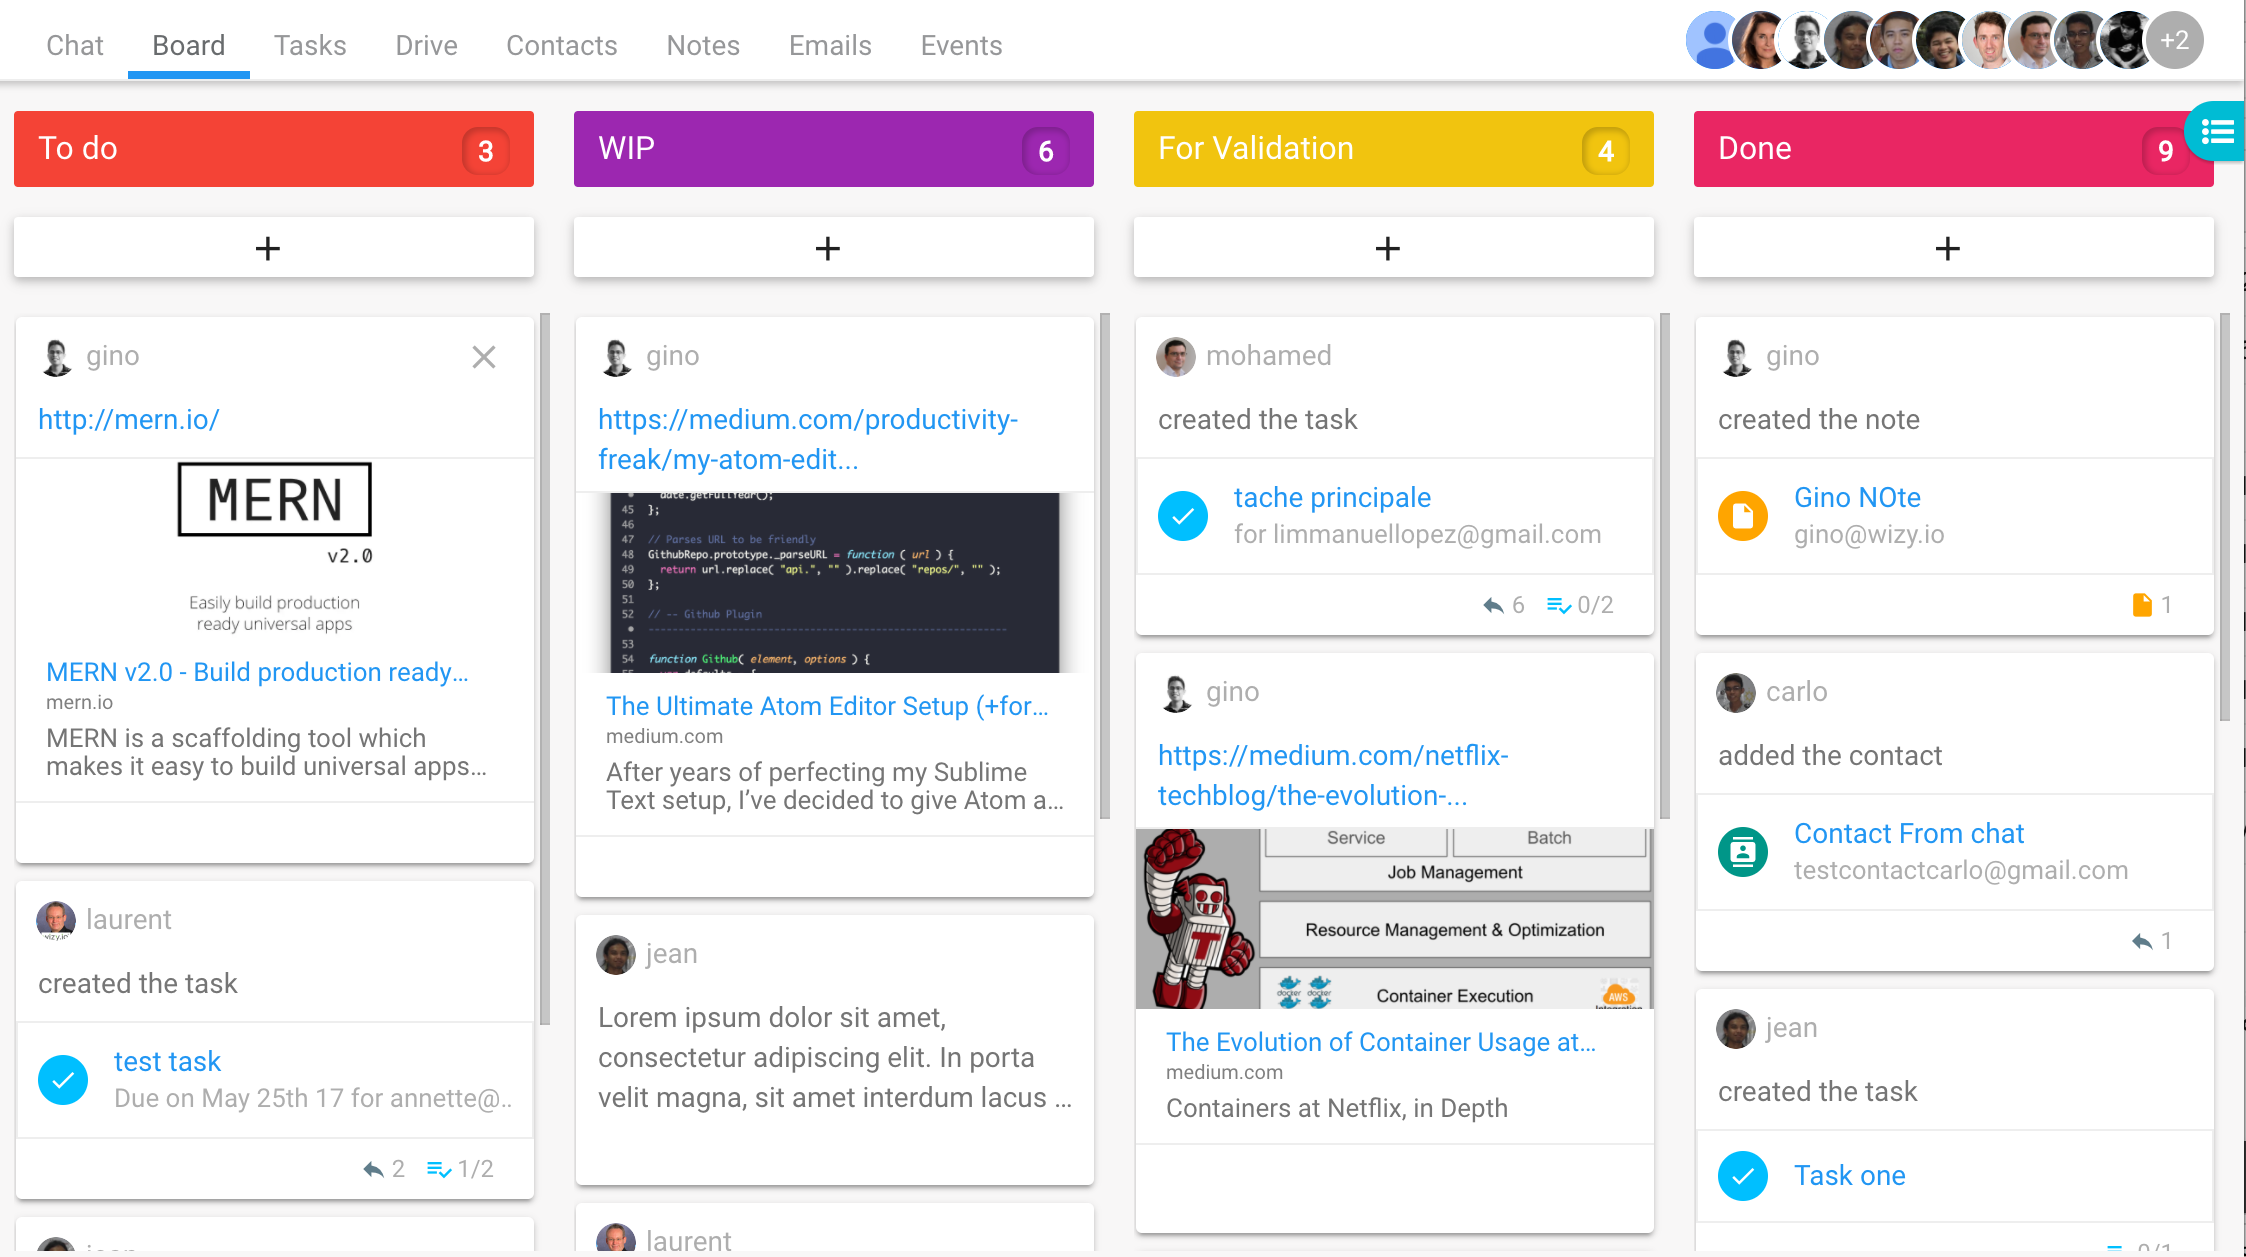The height and width of the screenshot is (1257, 2246).
Task: Open 'The Ultimate Atom Editor Setup' title
Action: [x=827, y=706]
